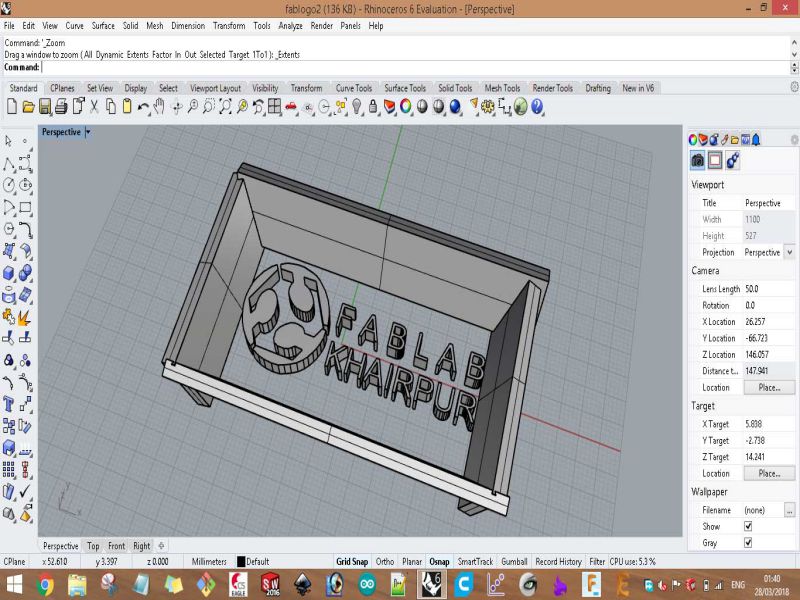Open the Projection dropdown in Viewport panel
Viewport: 800px width, 600px height.
[x=789, y=253]
